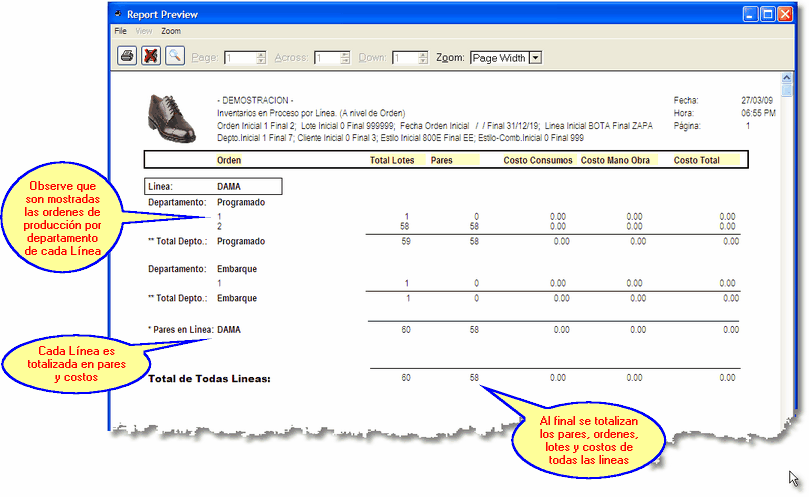Click the printer icon to print report
The image size is (809, 497).
pyautogui.click(x=128, y=57)
